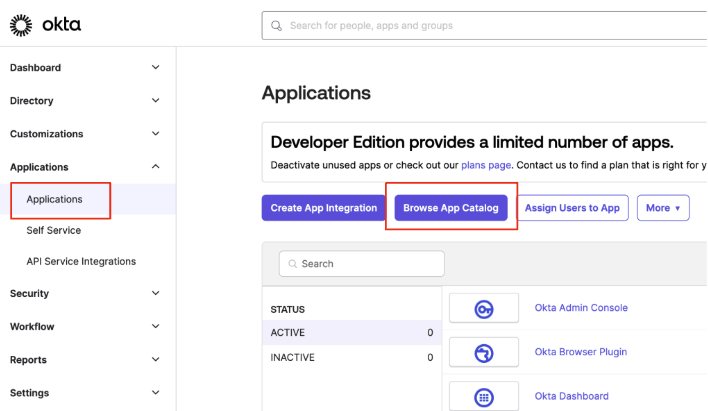Open API Service Integrations in sidebar

pos(81,262)
